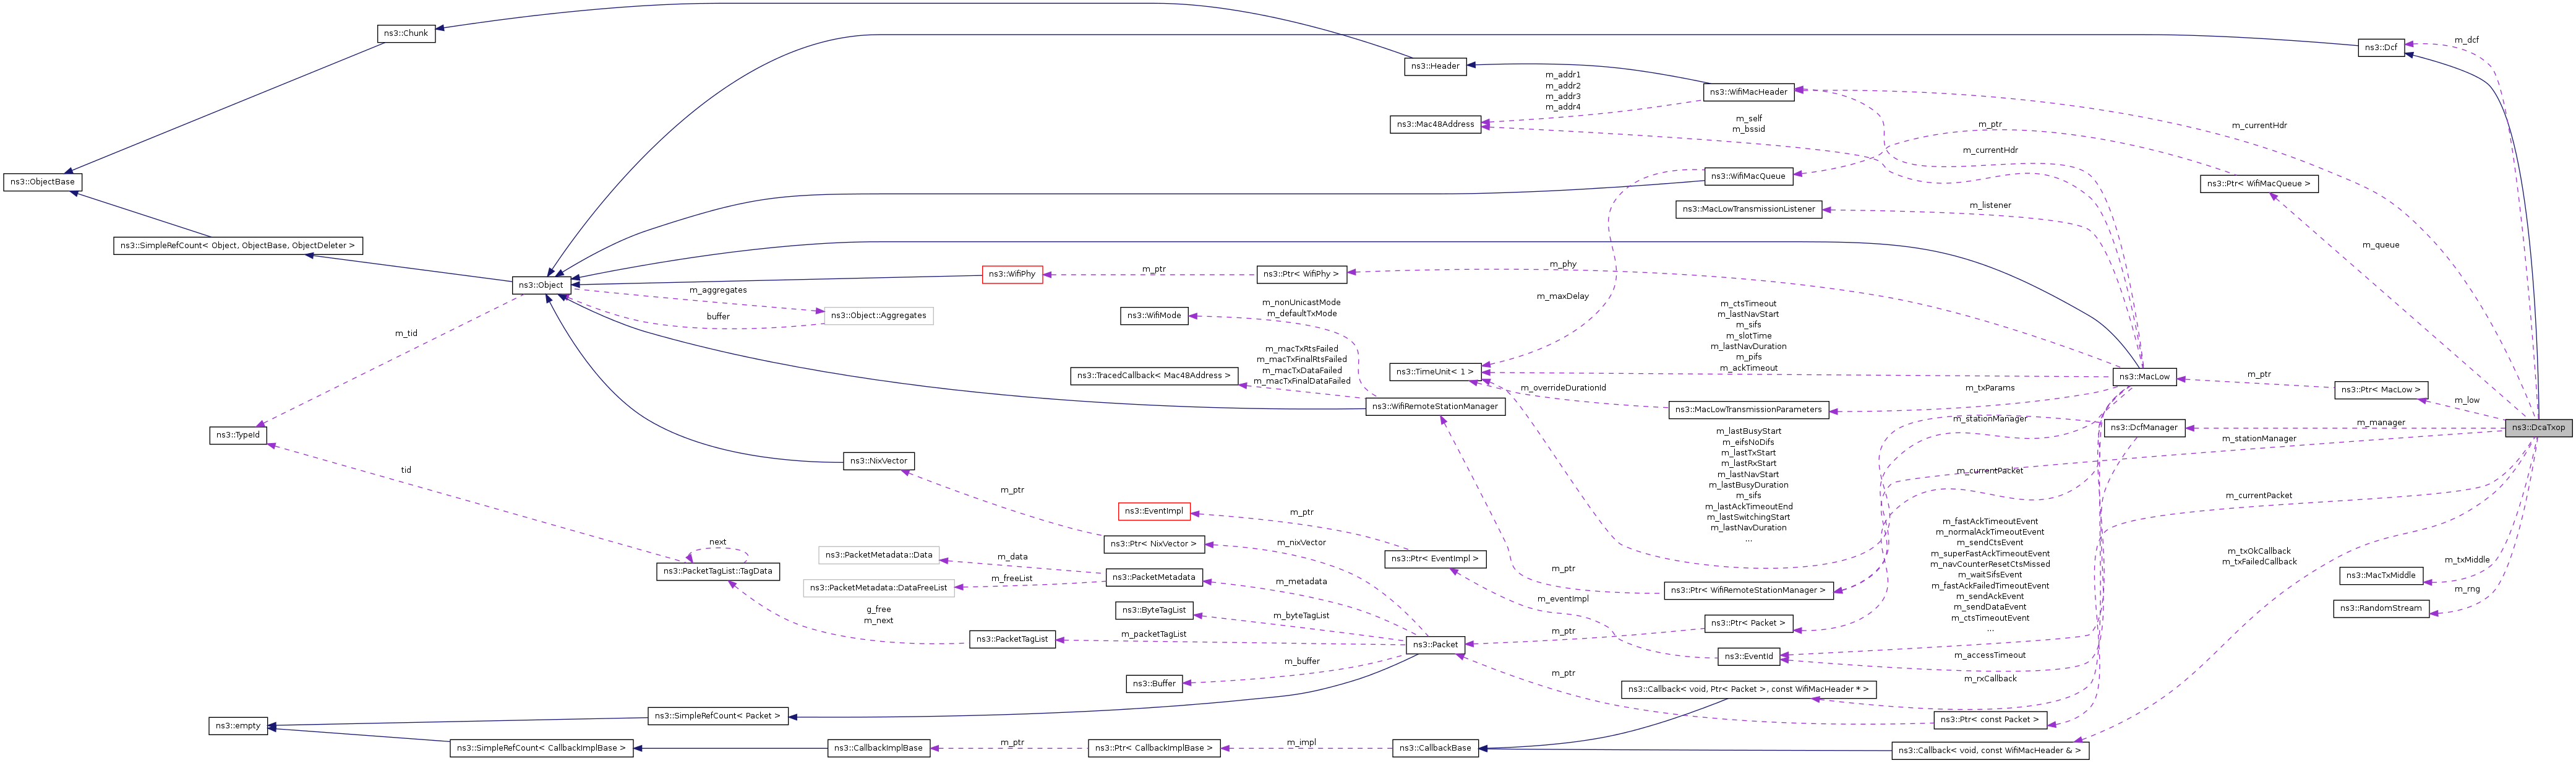
Task: Select the ns3::WifiMacQueue node
Action: pos(1748,176)
